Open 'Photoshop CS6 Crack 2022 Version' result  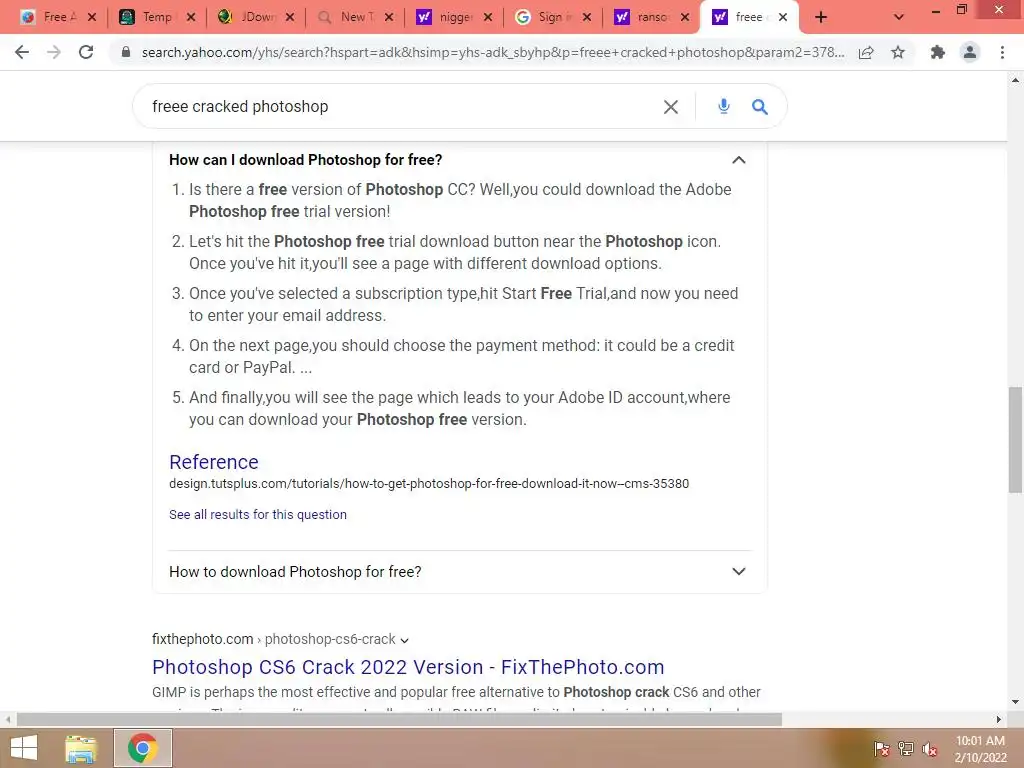(408, 667)
